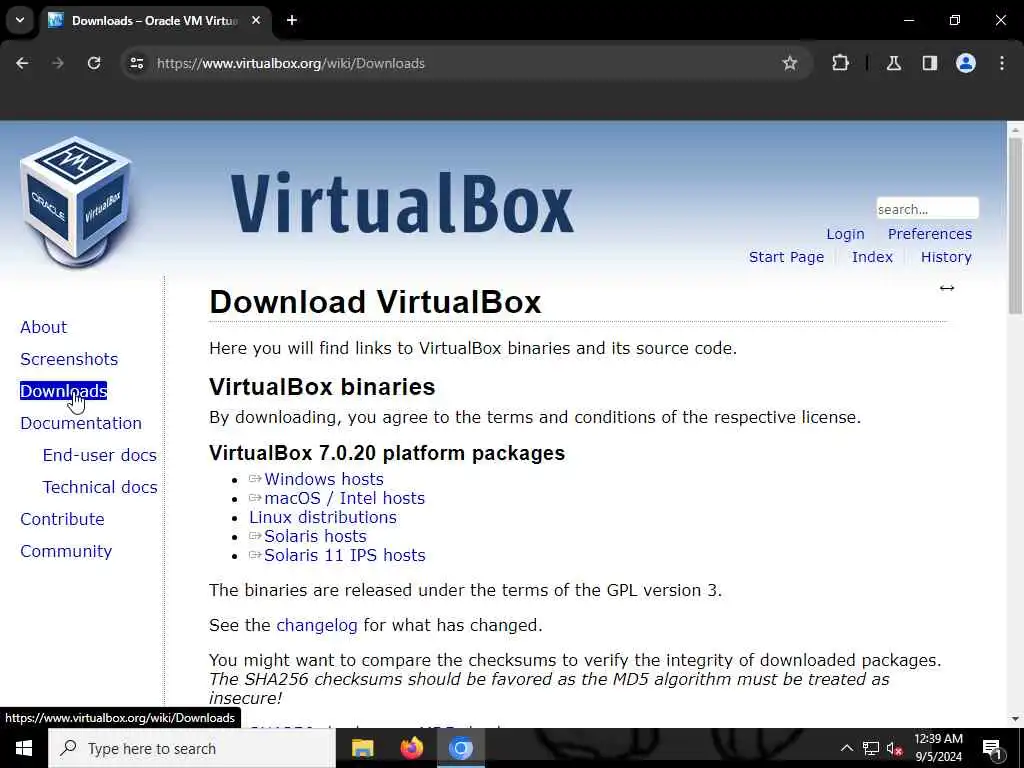1024x768 pixels.
Task: Open Chrome Labs flask icon
Action: click(893, 63)
